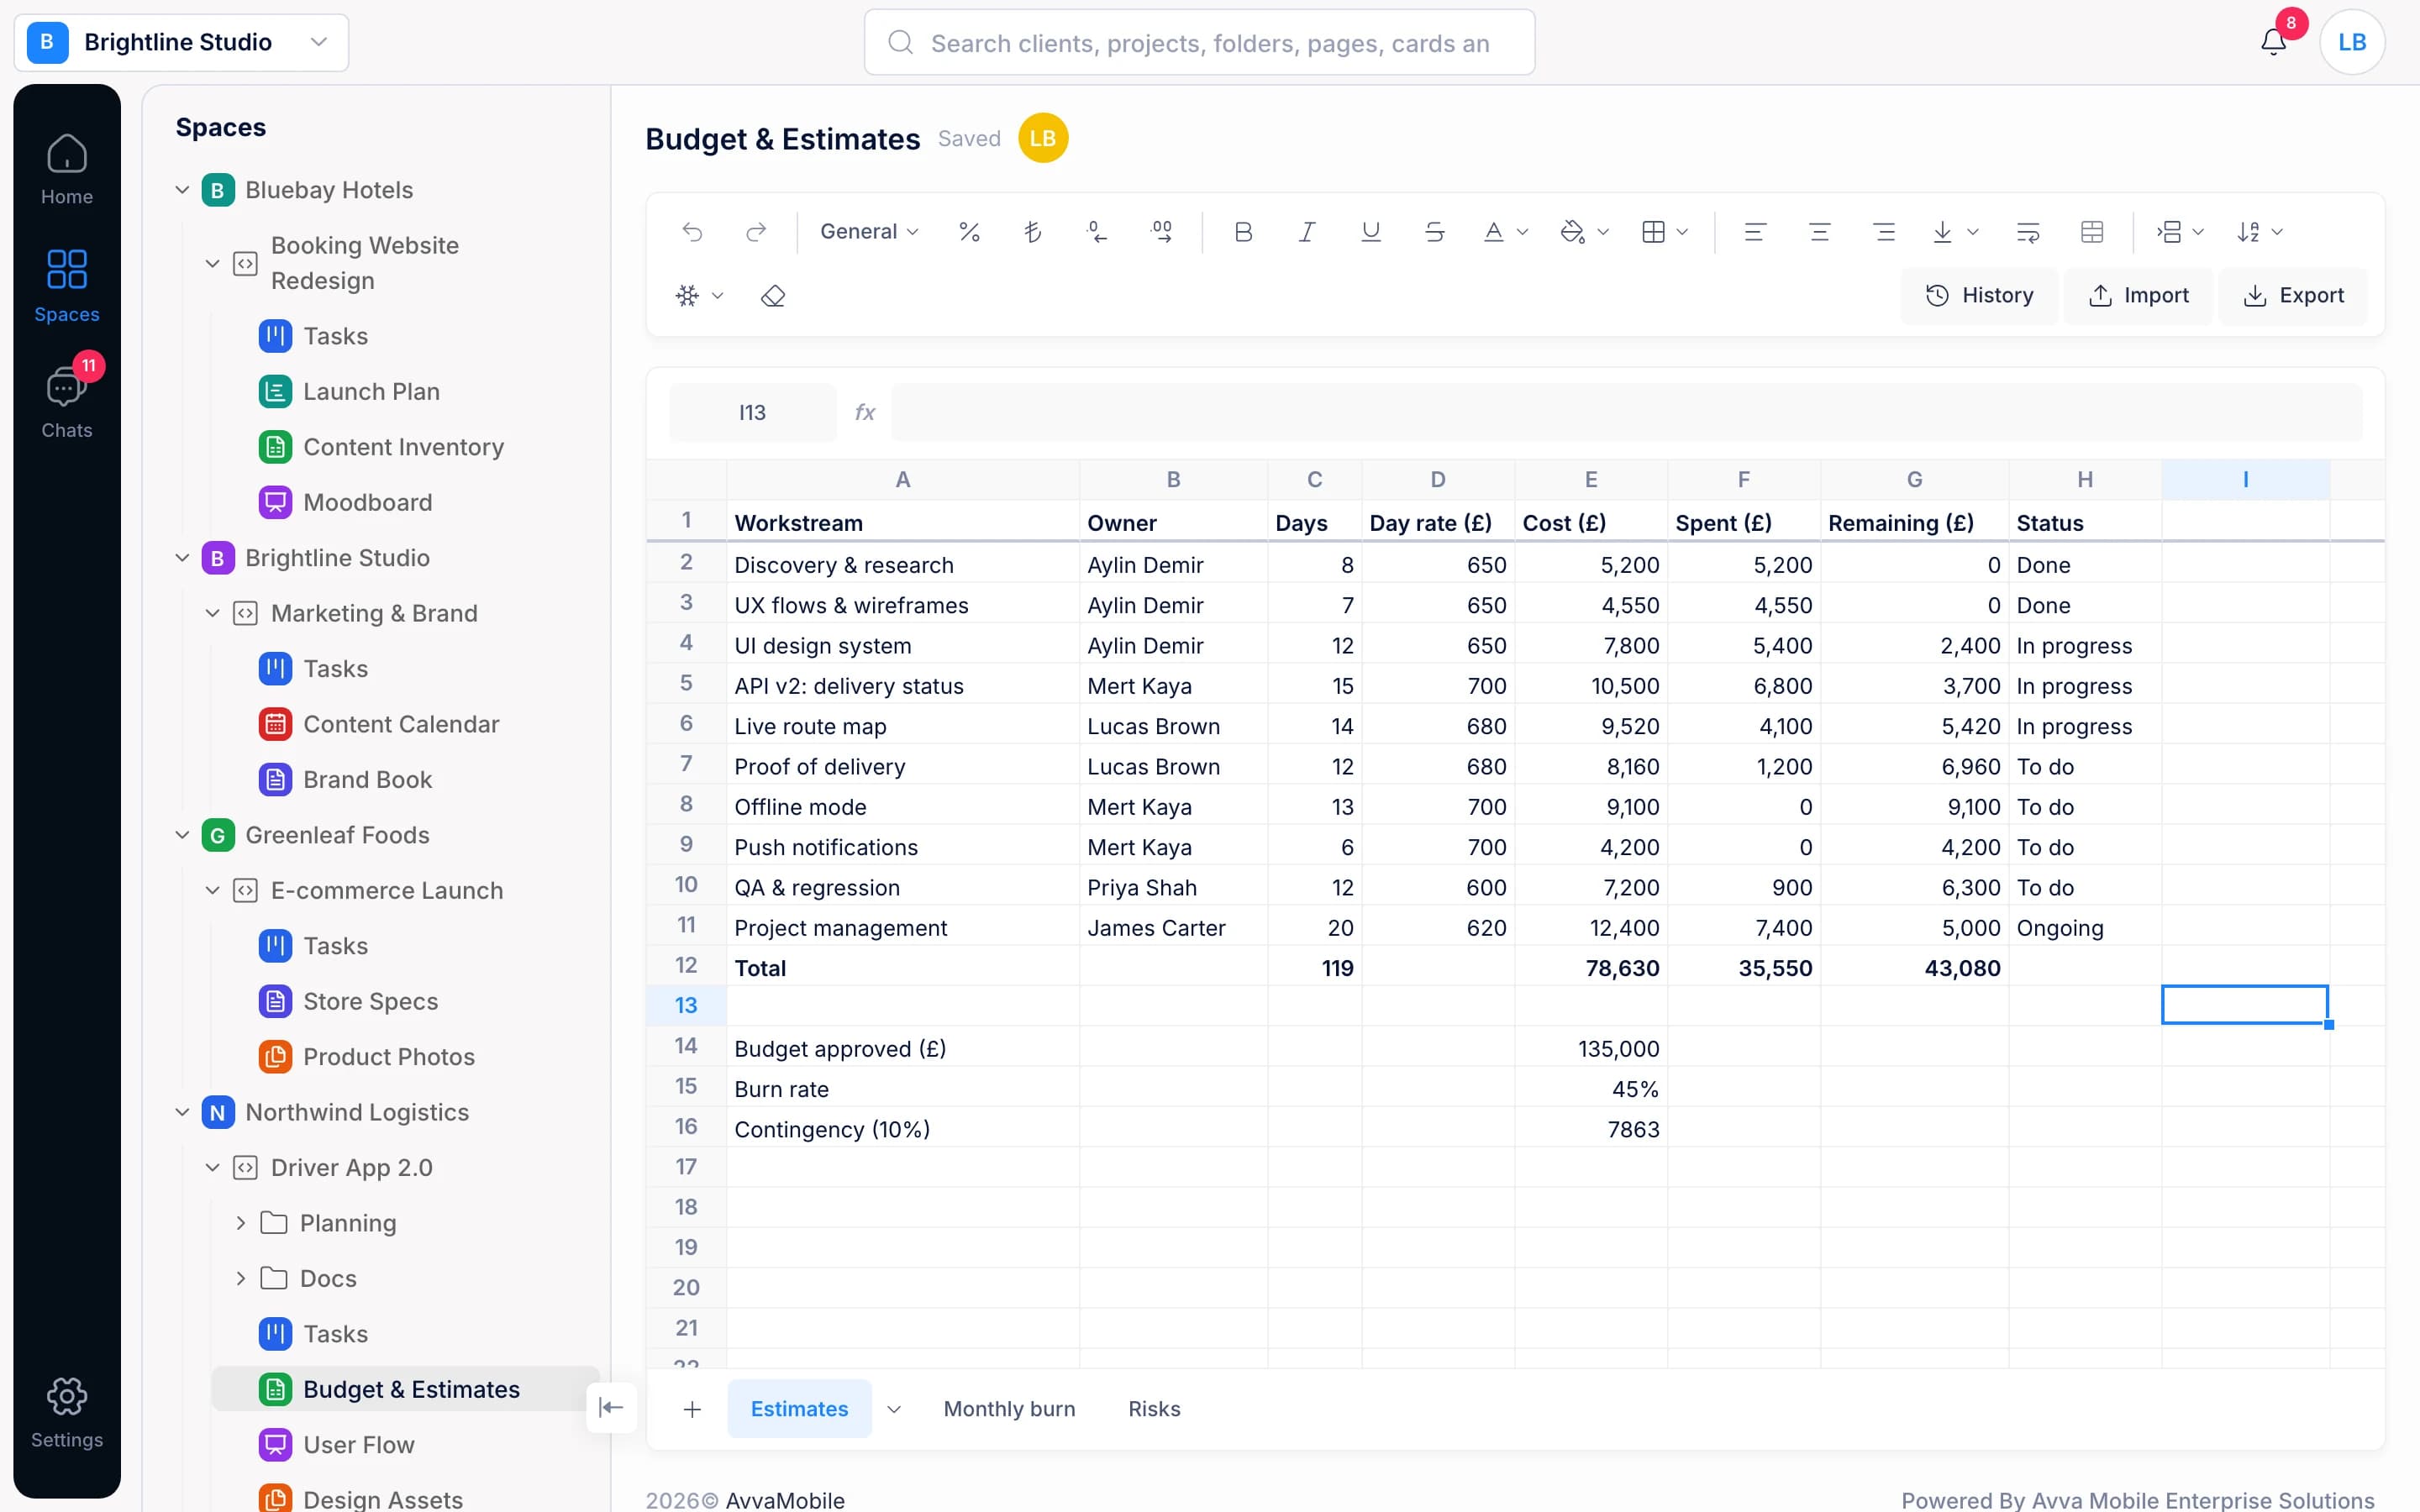The height and width of the screenshot is (1512, 2420).
Task: Click the clear formatting eraser icon
Action: point(773,296)
